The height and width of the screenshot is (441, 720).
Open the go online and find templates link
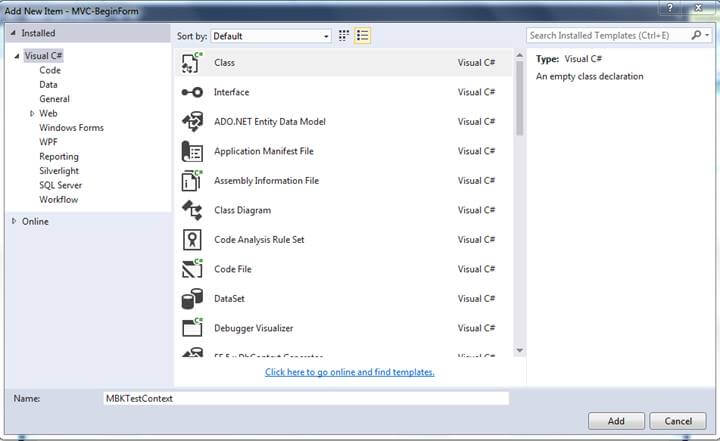pyautogui.click(x=349, y=372)
